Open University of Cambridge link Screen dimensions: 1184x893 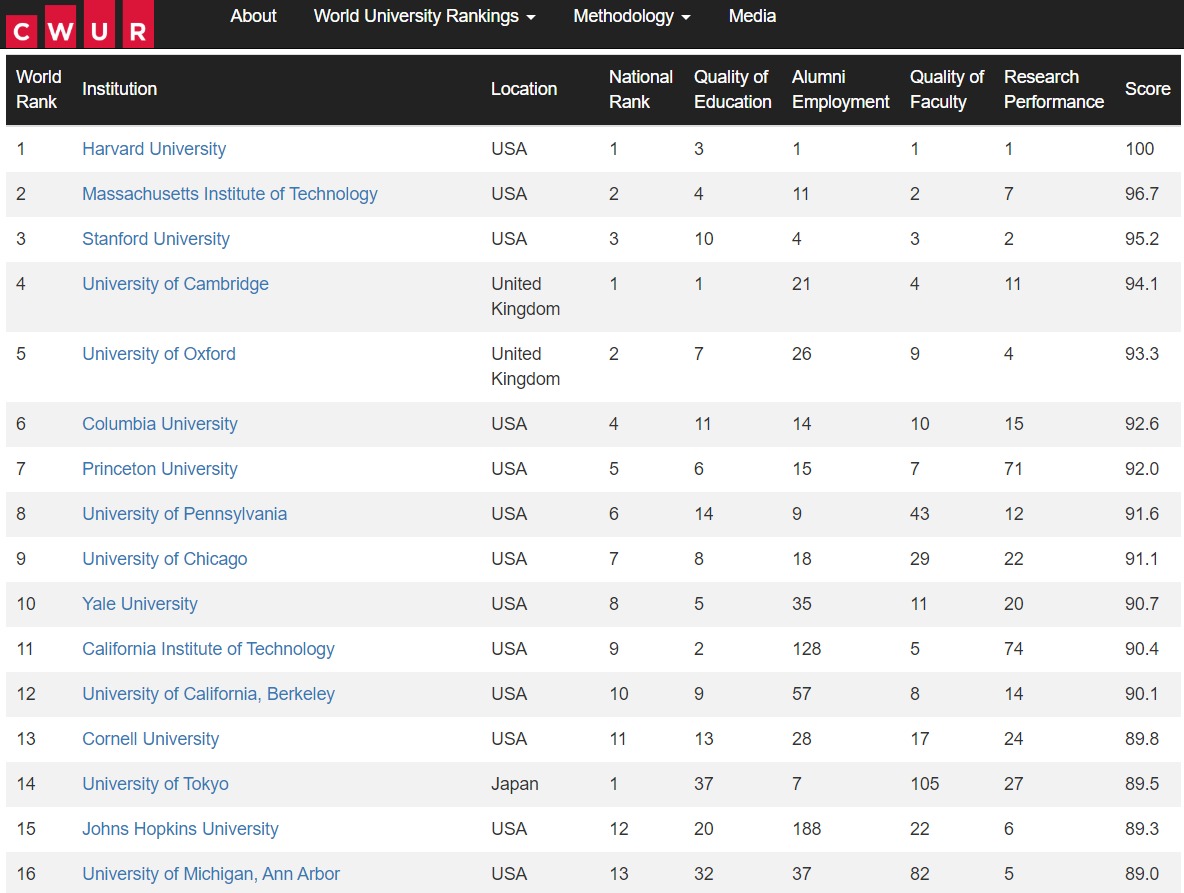point(175,284)
